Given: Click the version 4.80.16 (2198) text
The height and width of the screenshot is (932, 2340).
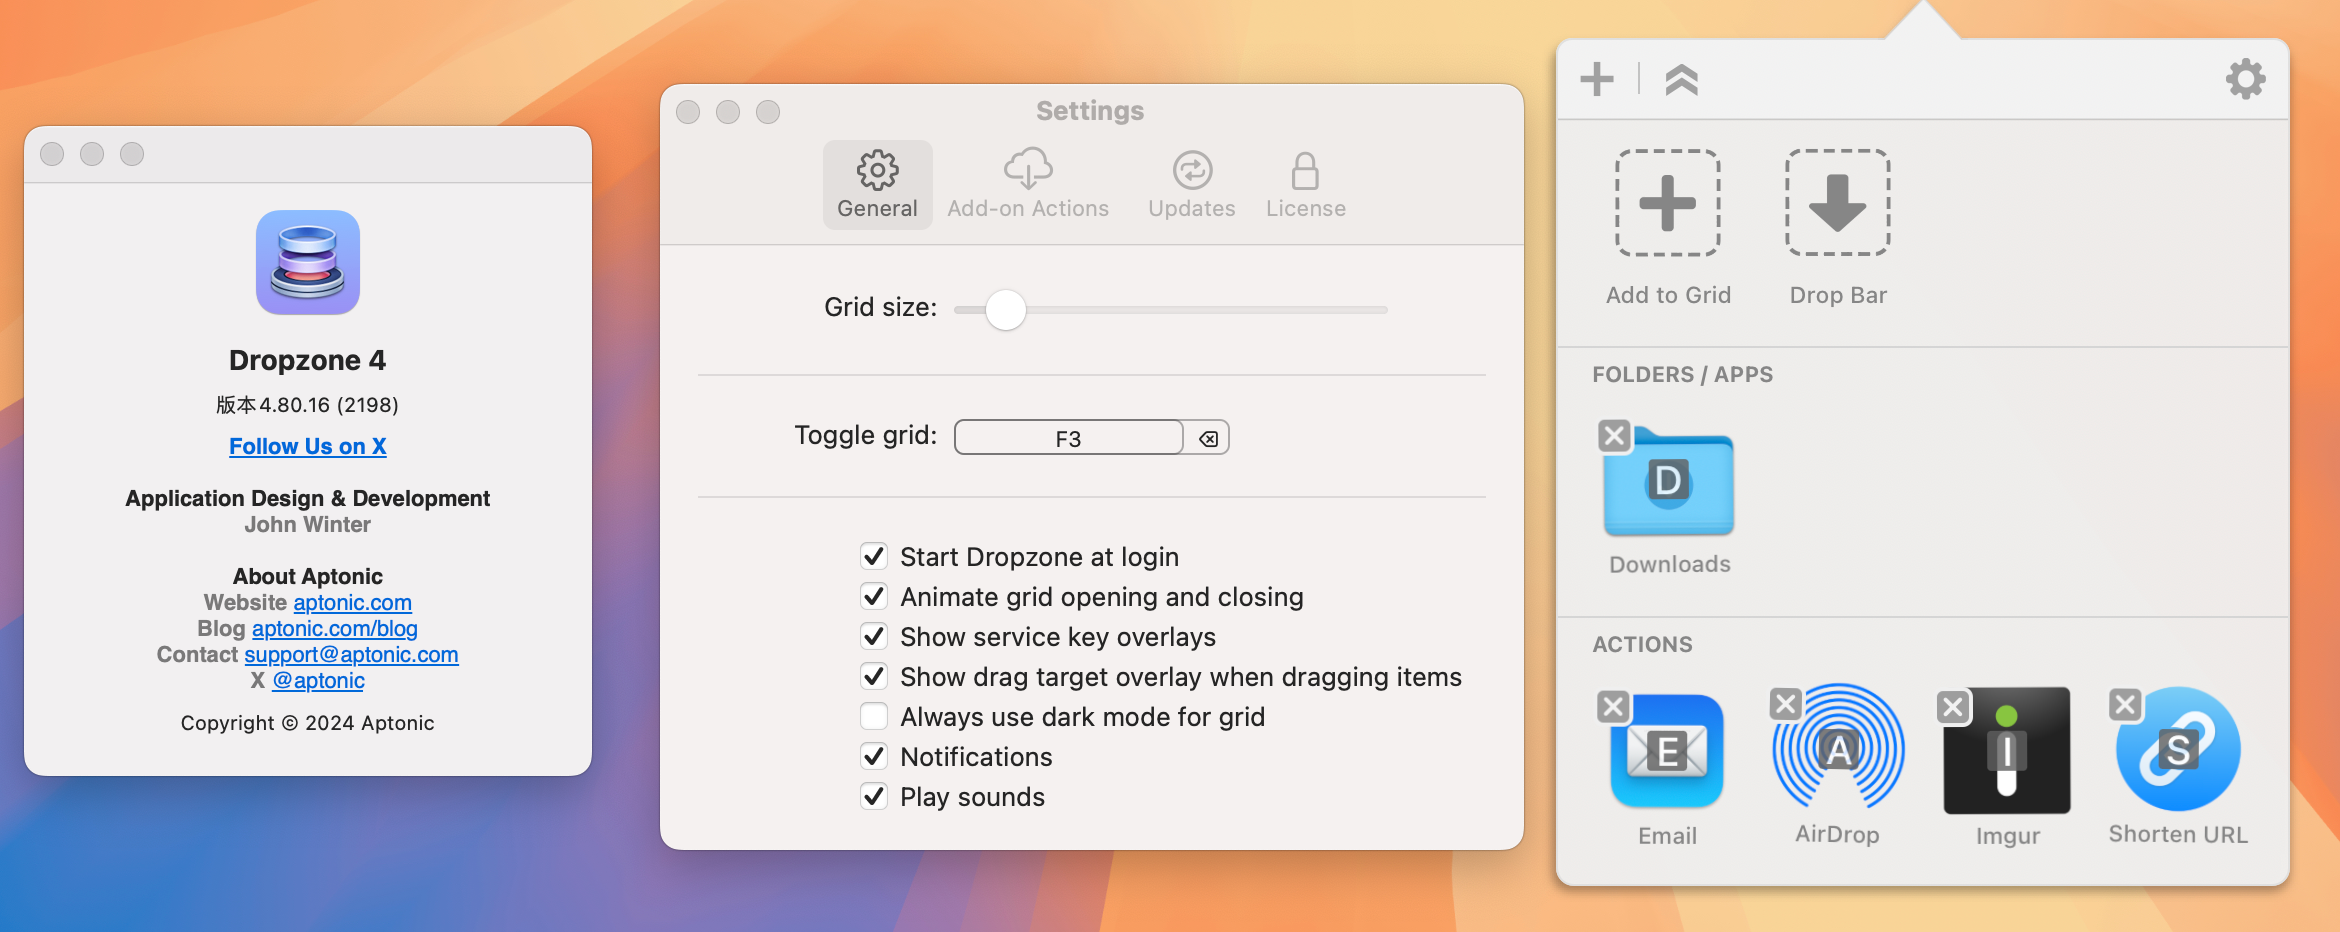Looking at the screenshot, I should tap(308, 405).
